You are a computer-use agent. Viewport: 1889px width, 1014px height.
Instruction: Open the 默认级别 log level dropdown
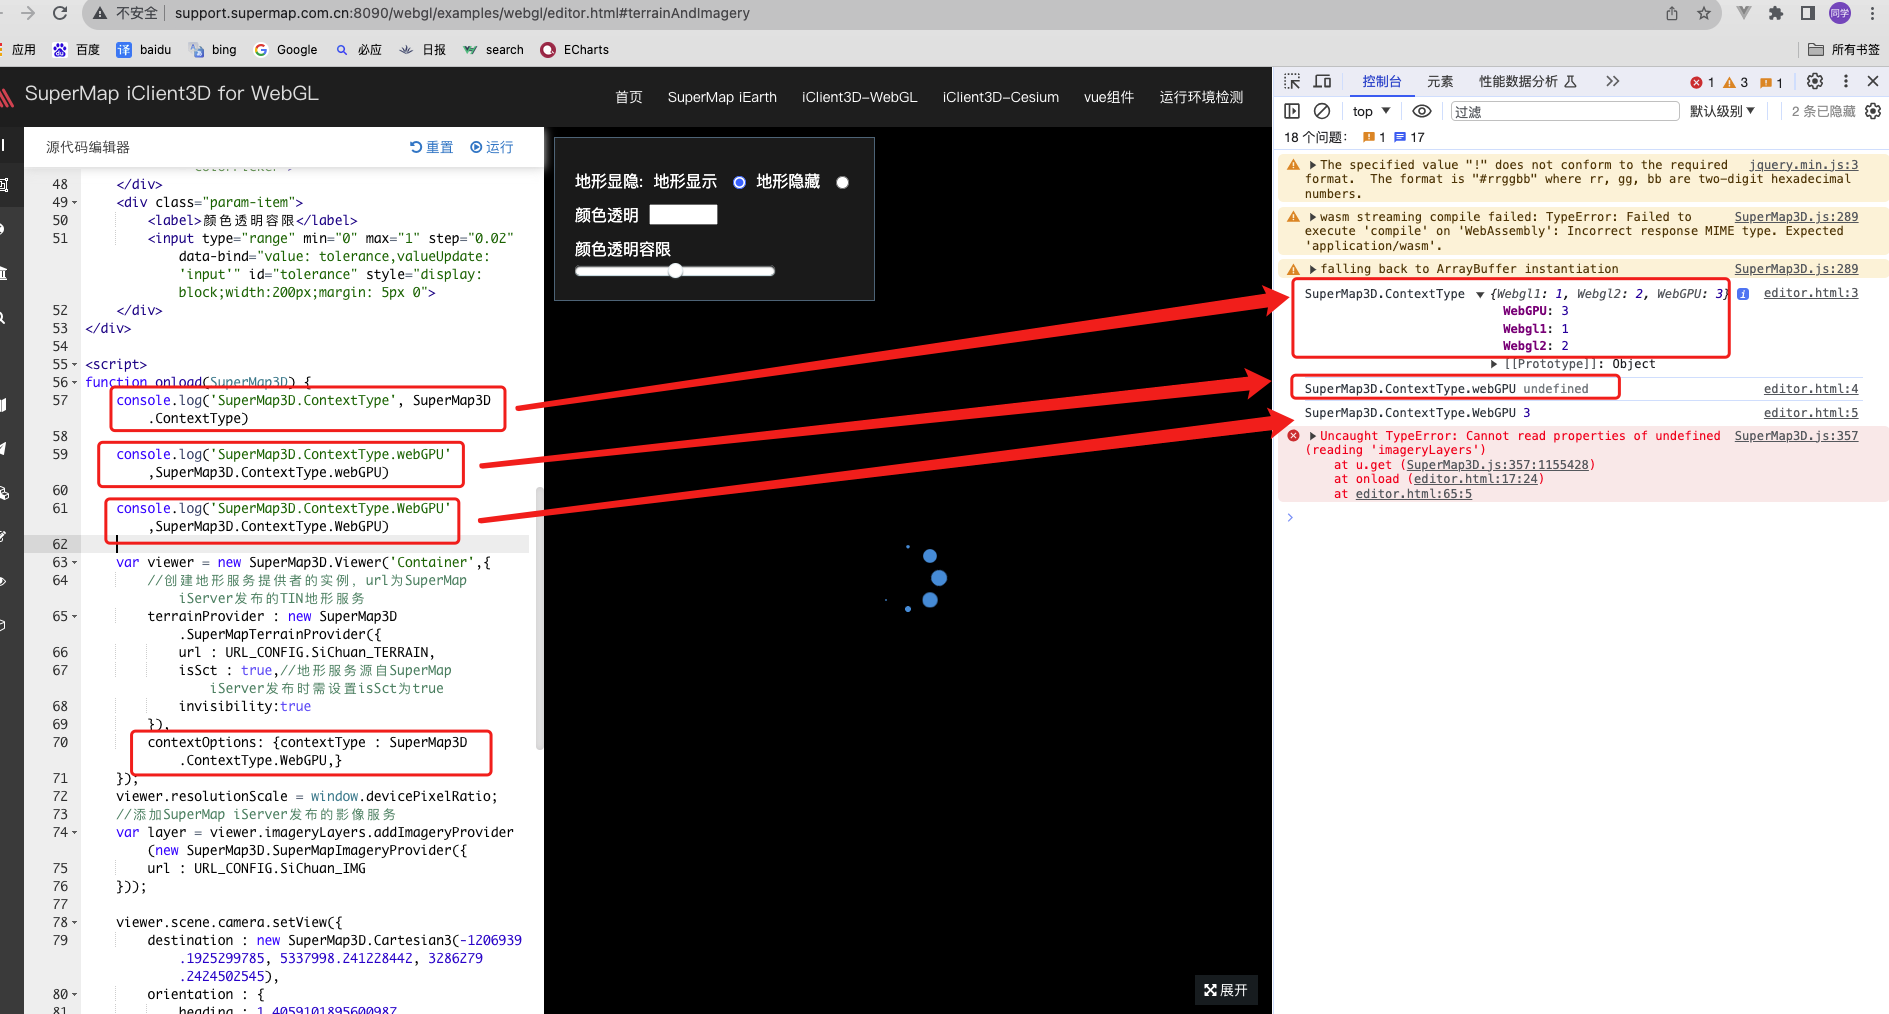(1722, 111)
